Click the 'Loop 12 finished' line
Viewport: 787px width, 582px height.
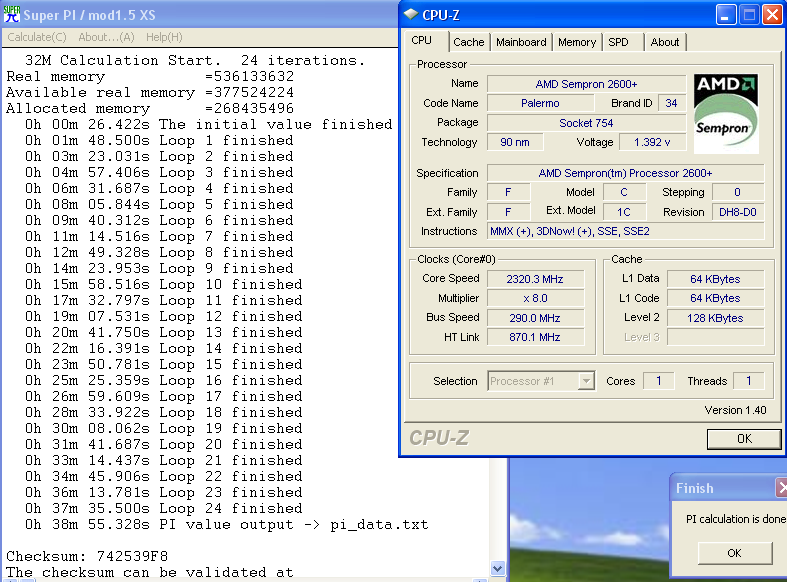point(164,317)
